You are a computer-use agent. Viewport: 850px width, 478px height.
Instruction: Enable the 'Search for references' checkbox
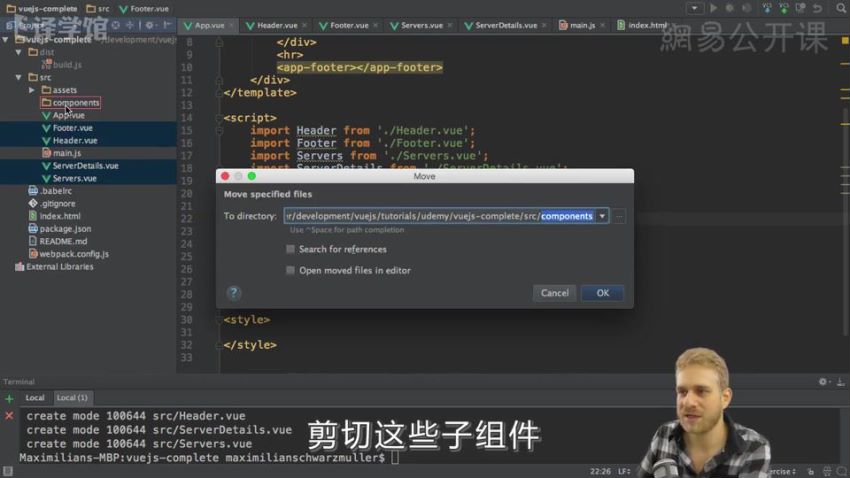tap(291, 249)
